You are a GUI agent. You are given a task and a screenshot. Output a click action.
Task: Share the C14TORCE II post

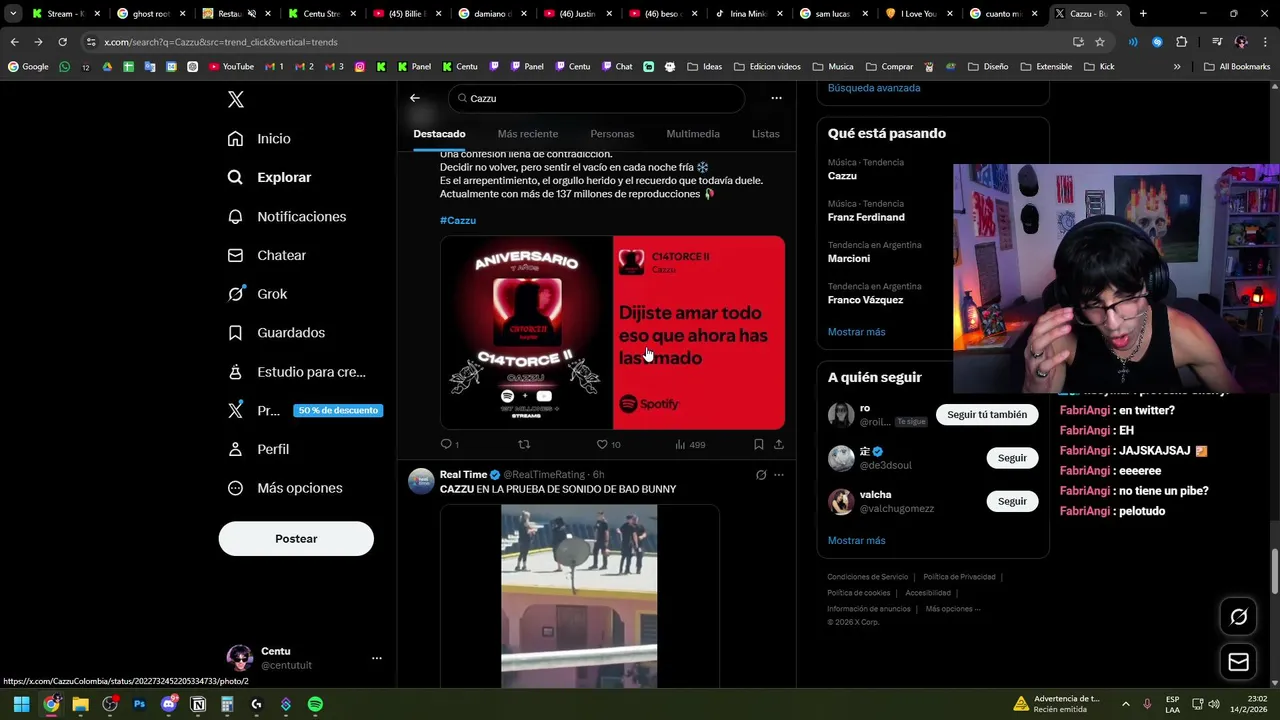coord(778,444)
